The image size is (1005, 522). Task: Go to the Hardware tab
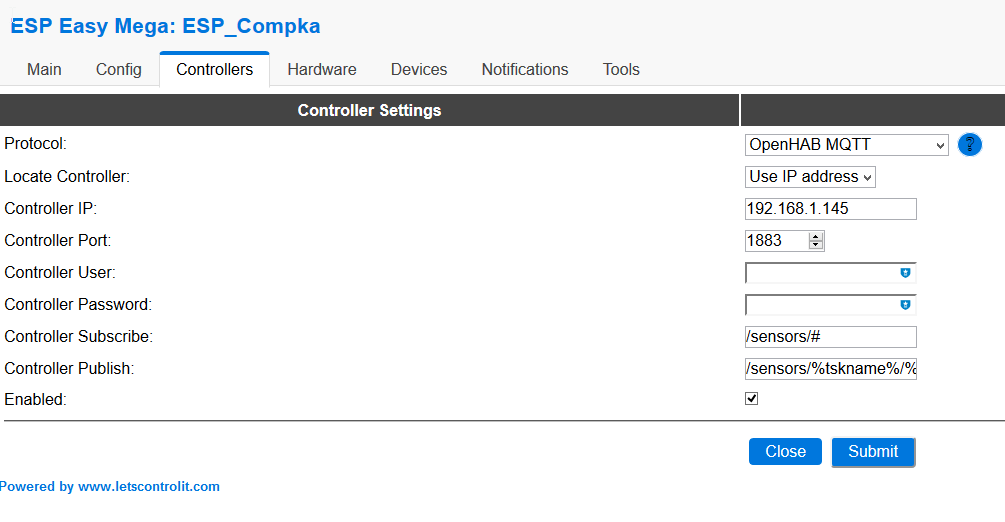322,70
